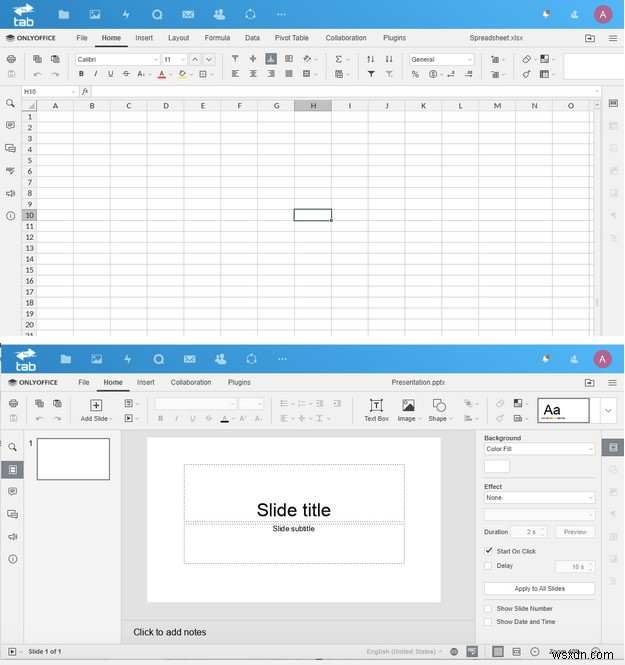Click the notification bell in the top blue bar

(x=546, y=14)
